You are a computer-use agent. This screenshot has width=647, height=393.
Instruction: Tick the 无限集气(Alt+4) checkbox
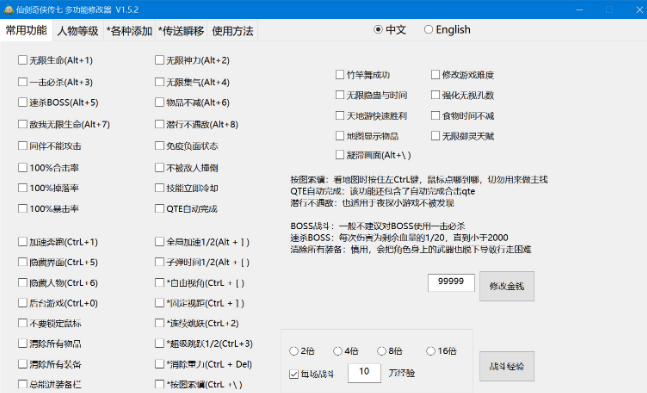pyautogui.click(x=160, y=82)
